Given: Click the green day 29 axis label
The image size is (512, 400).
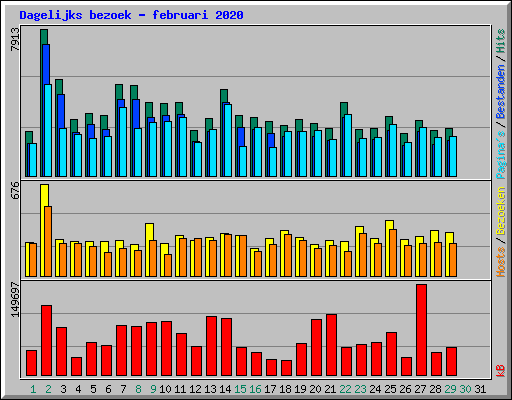Looking at the screenshot, I should pos(450,389).
